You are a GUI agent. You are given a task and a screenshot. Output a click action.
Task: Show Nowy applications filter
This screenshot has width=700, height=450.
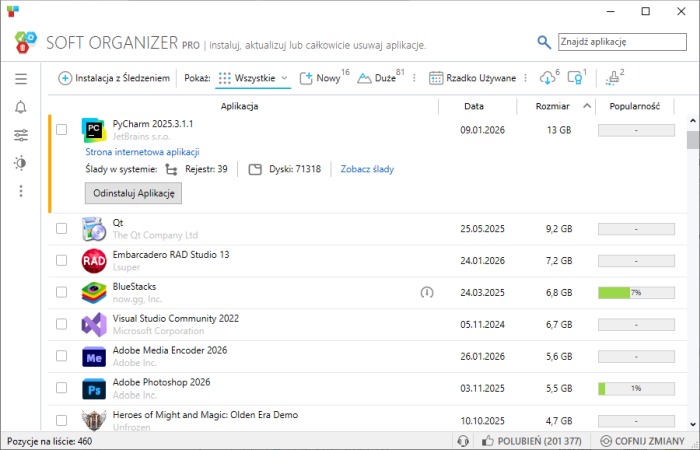[325, 78]
